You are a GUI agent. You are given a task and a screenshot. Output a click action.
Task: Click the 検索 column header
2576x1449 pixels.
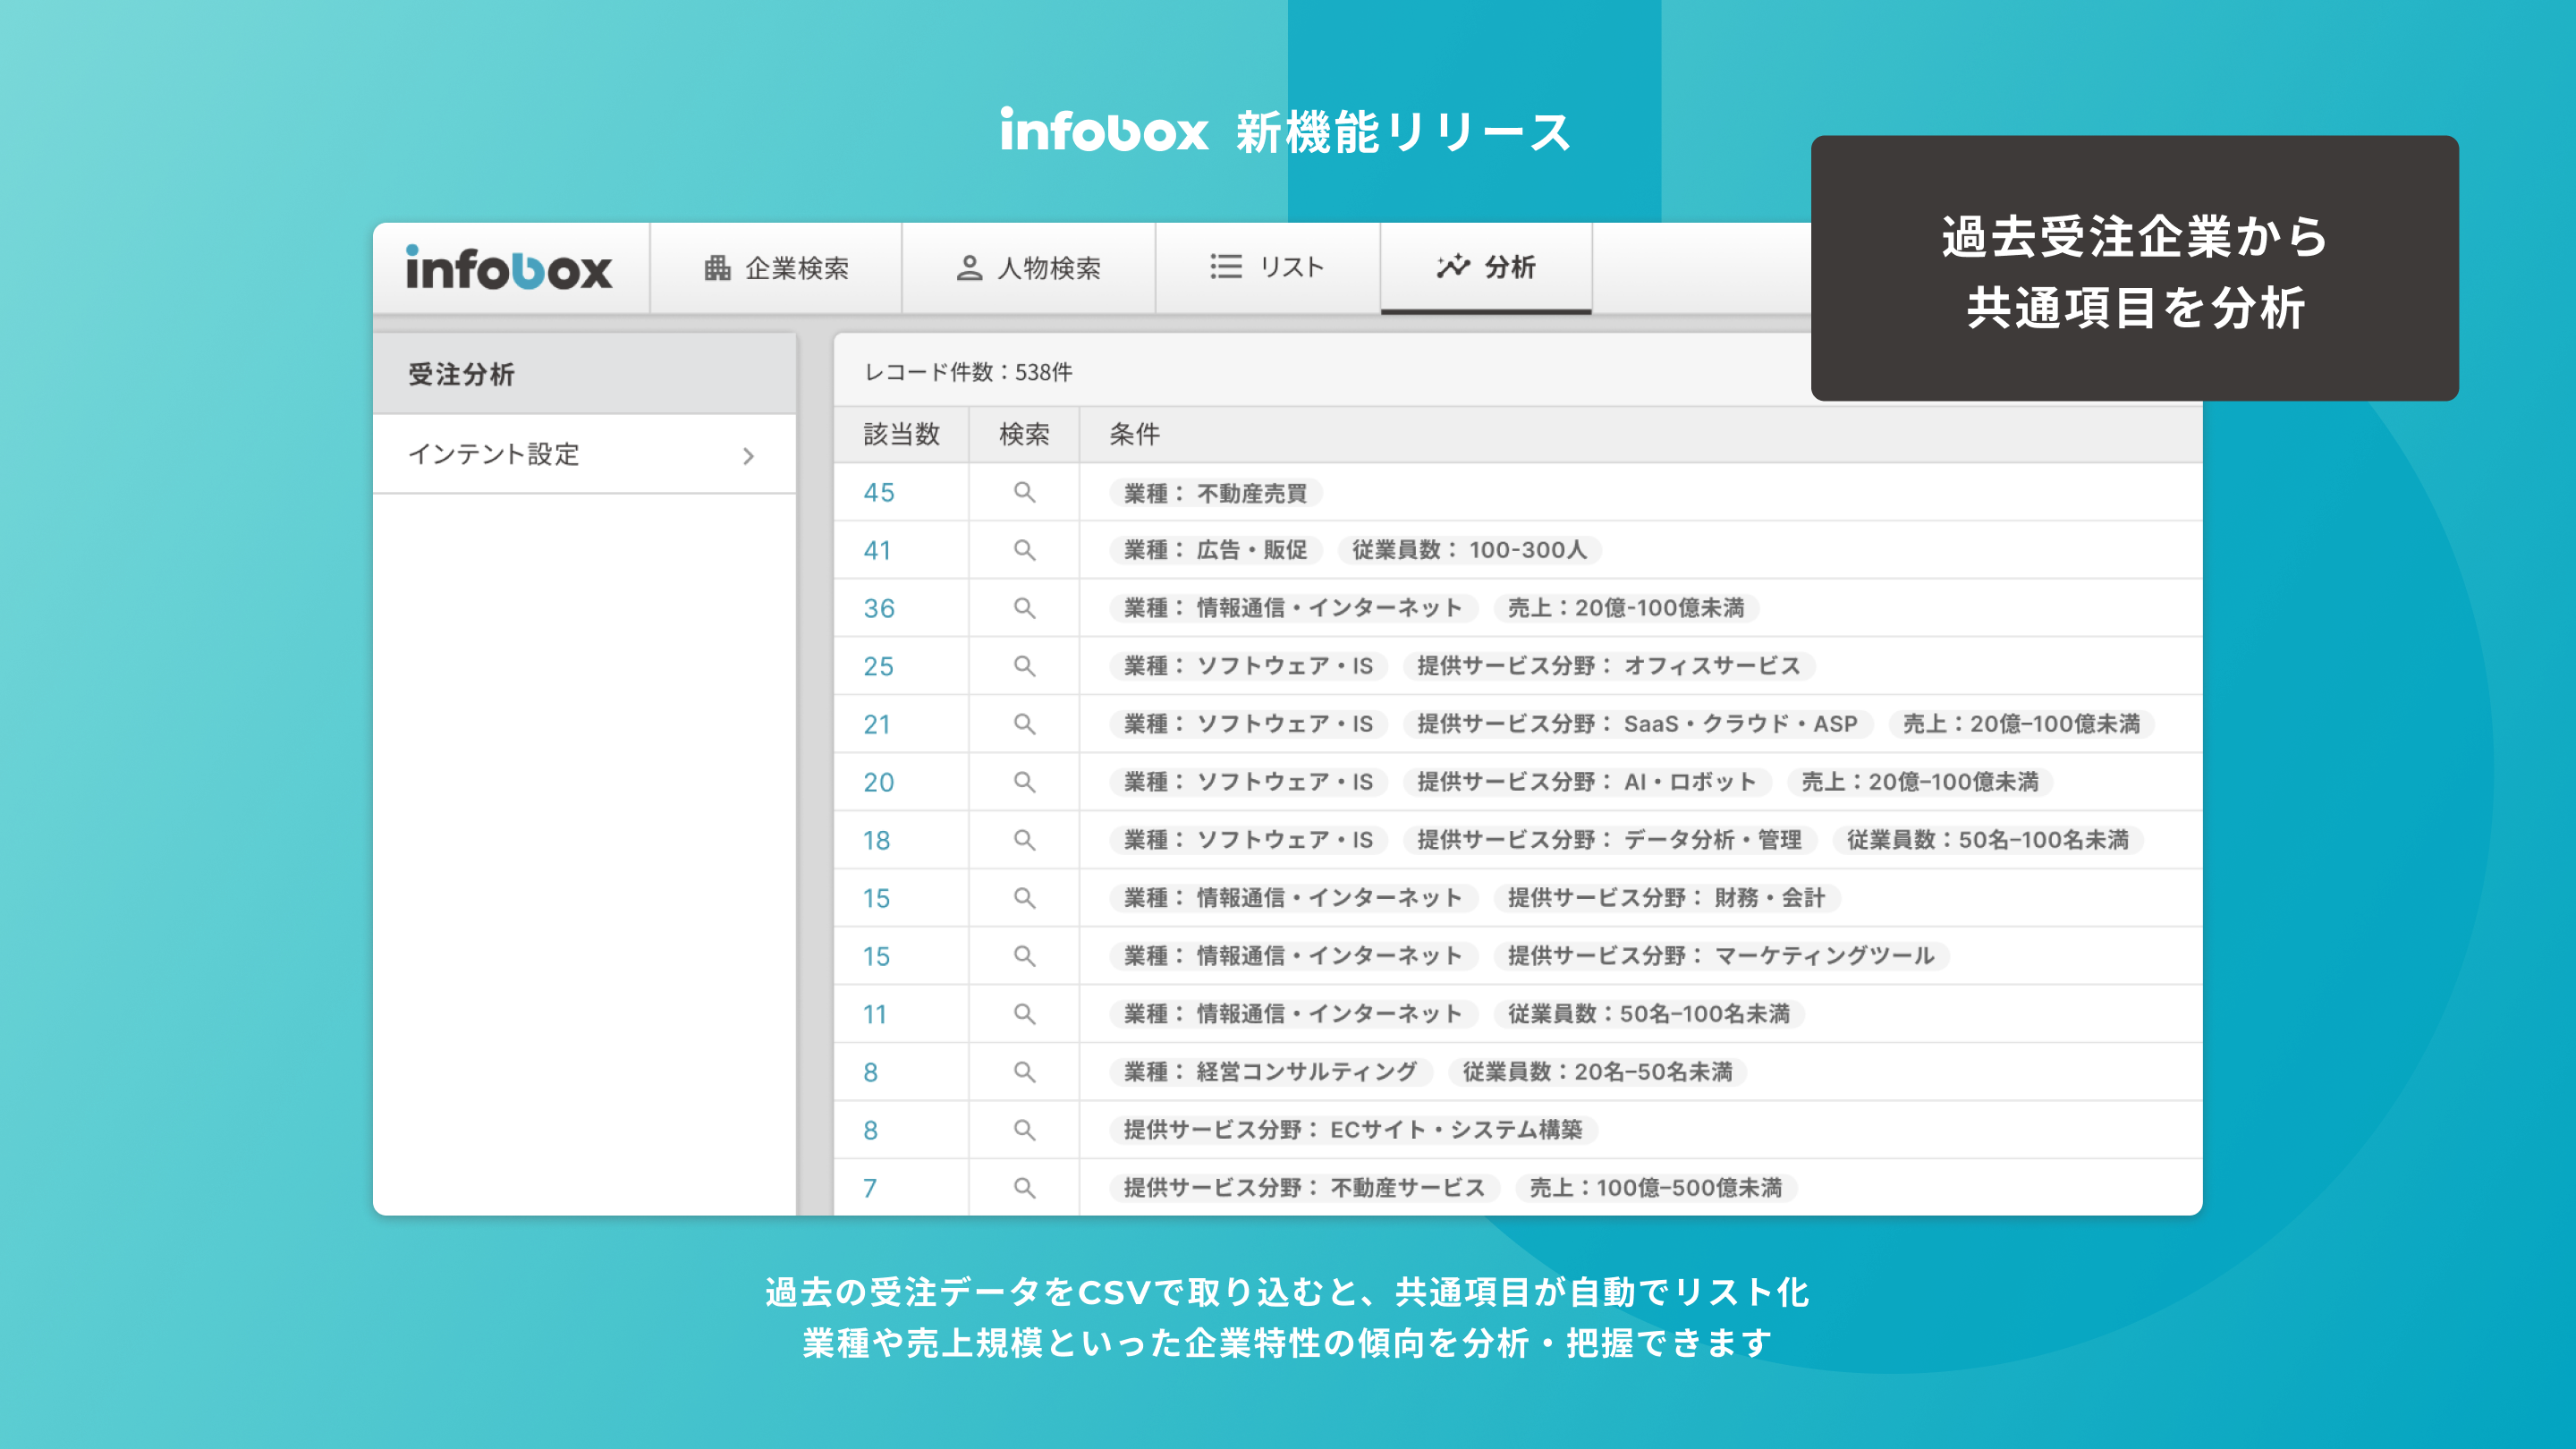click(x=1024, y=434)
